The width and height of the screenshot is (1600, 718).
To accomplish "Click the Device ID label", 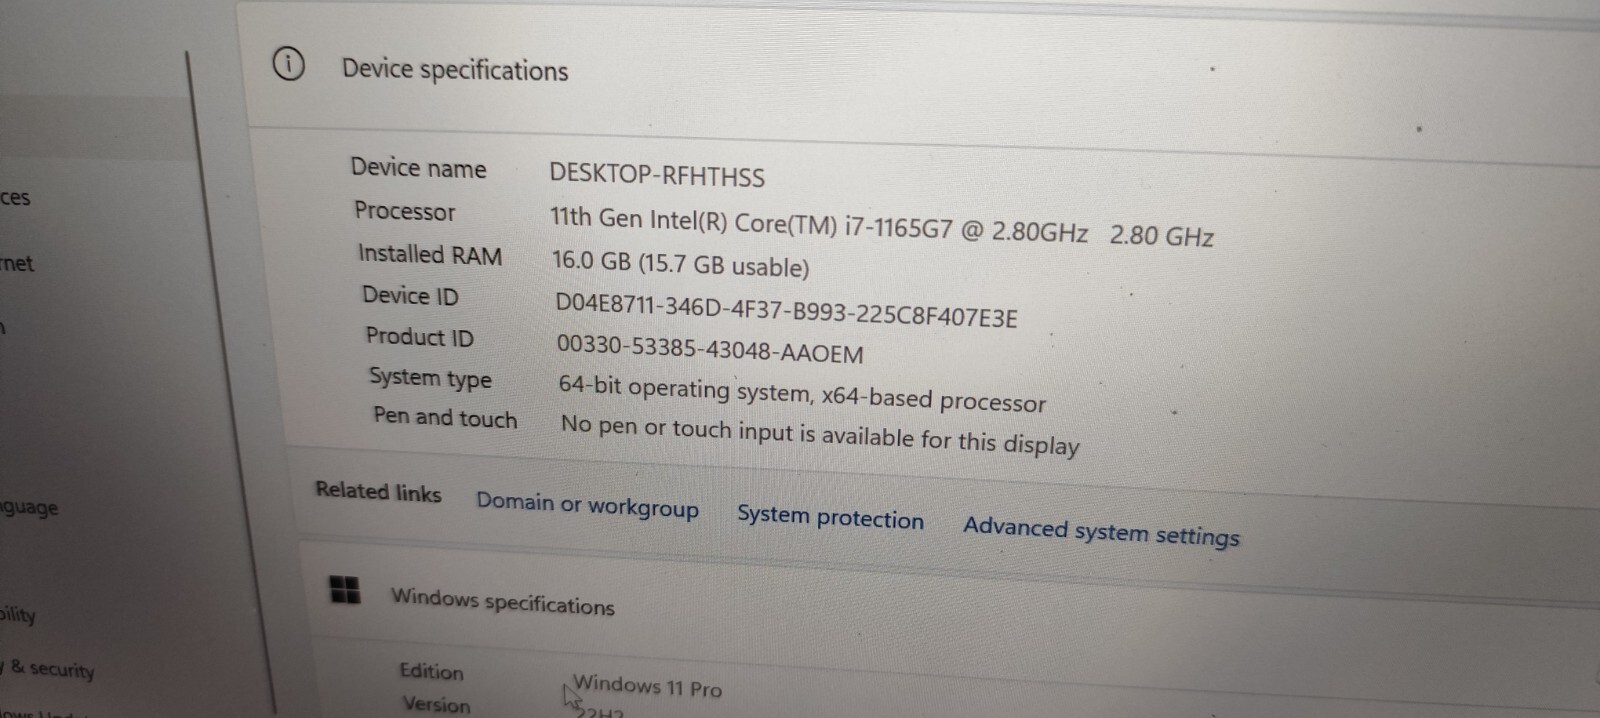I will click(410, 295).
